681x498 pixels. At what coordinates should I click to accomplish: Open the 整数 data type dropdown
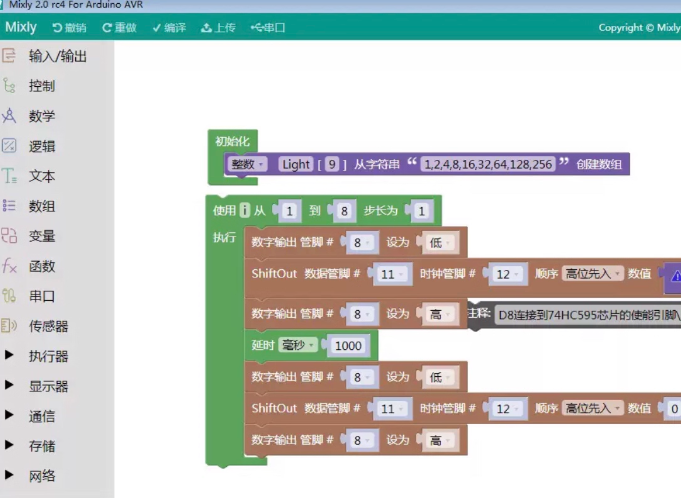247,165
